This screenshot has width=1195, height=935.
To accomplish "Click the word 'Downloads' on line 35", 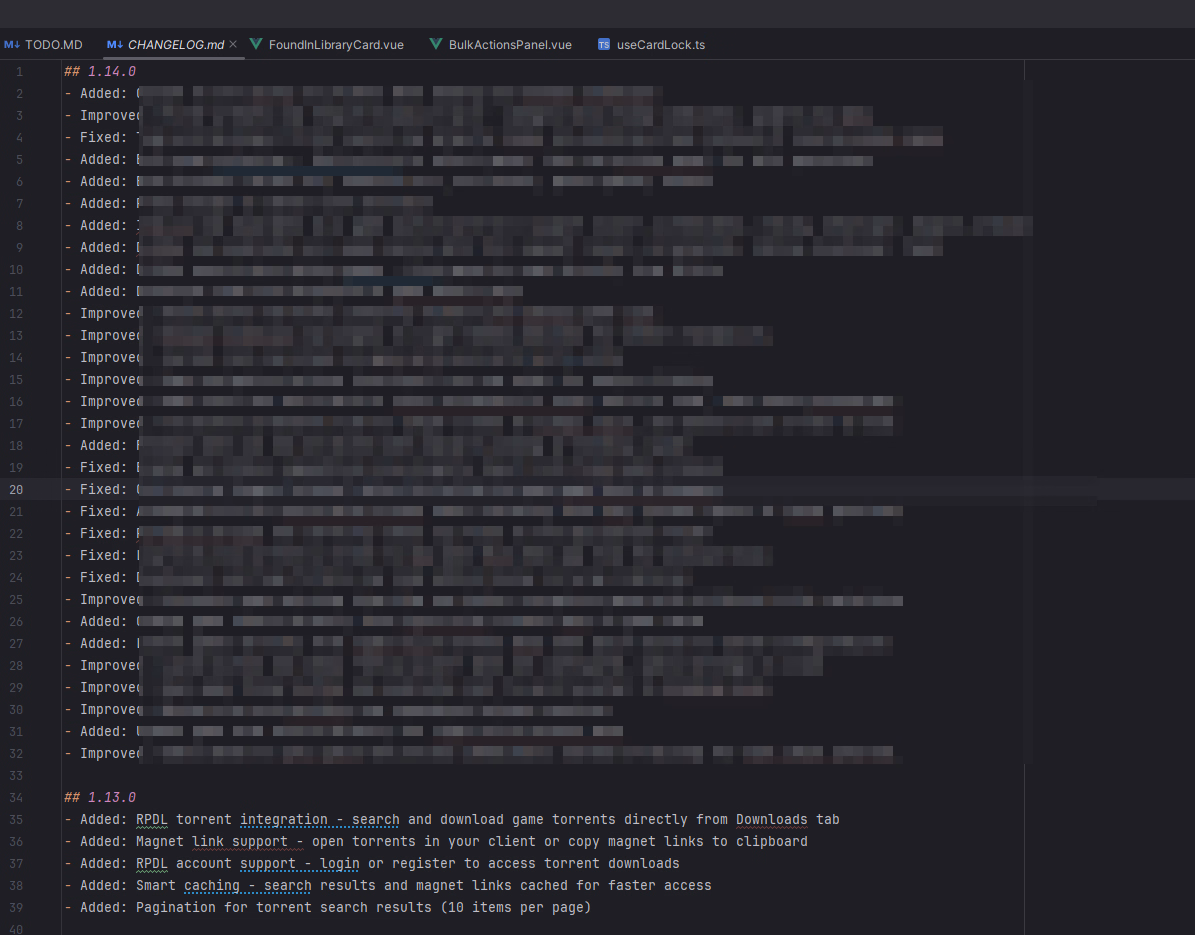I will pos(771,820).
